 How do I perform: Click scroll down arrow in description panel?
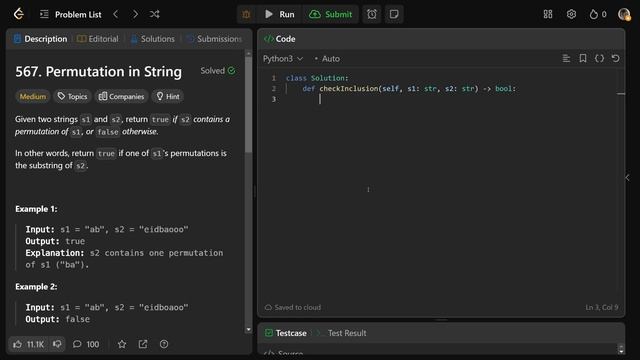(248, 329)
